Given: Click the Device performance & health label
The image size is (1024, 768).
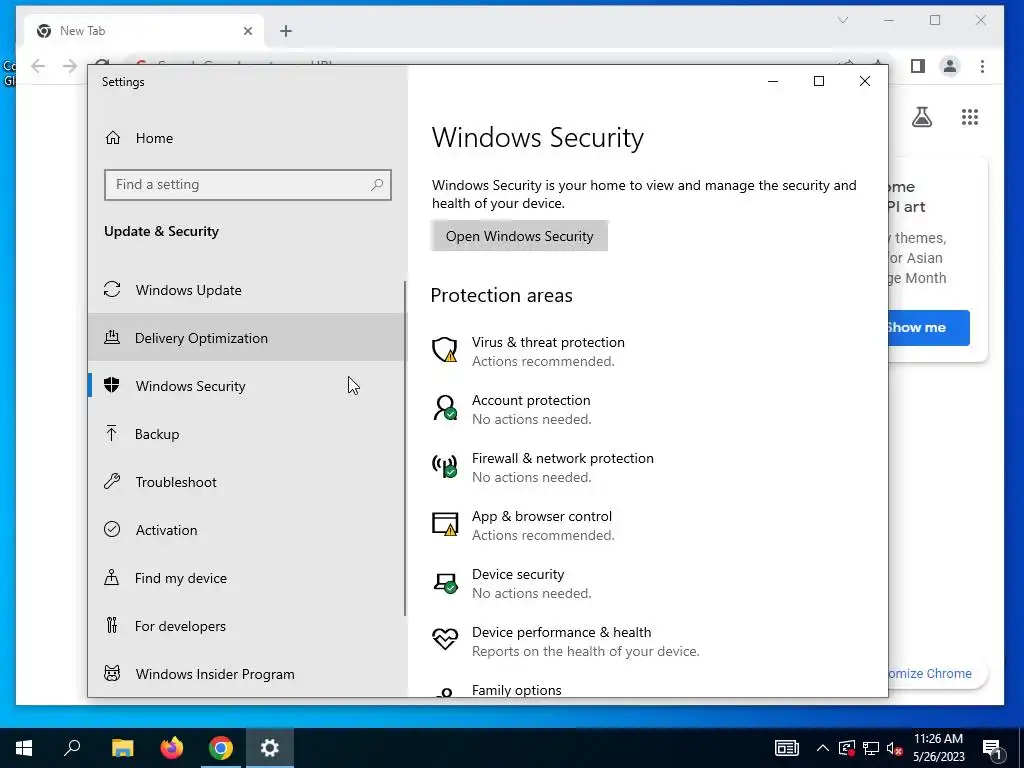Looking at the screenshot, I should click(561, 632).
